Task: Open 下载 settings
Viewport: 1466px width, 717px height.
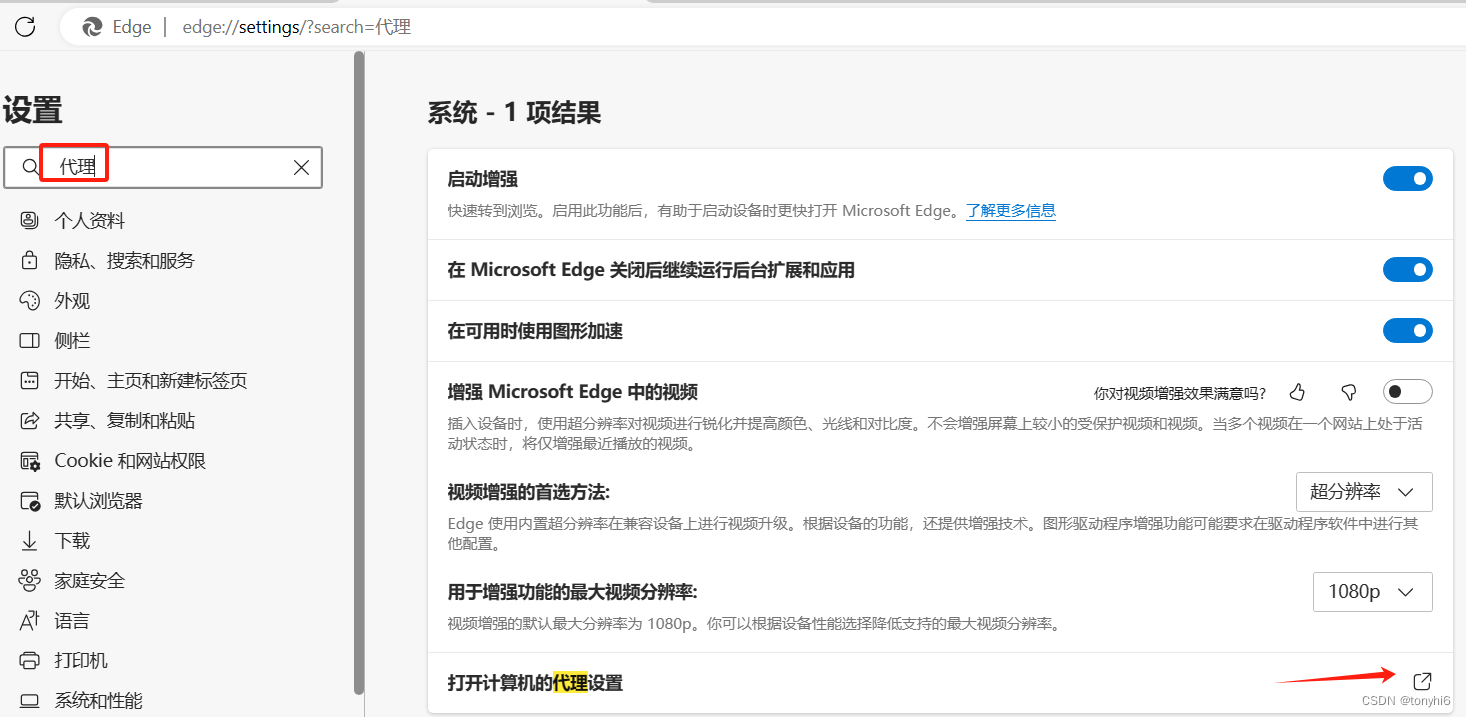Action: coord(72,541)
